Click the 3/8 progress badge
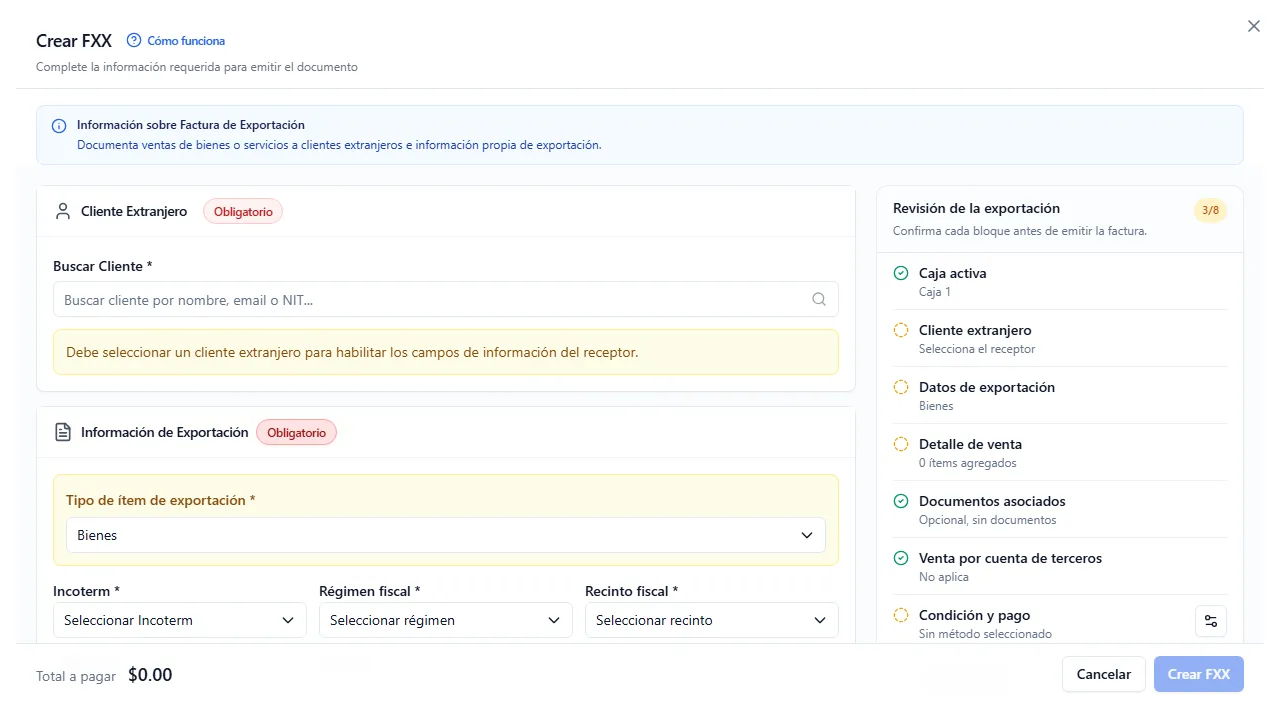This screenshot has width=1280, height=720. (x=1211, y=210)
